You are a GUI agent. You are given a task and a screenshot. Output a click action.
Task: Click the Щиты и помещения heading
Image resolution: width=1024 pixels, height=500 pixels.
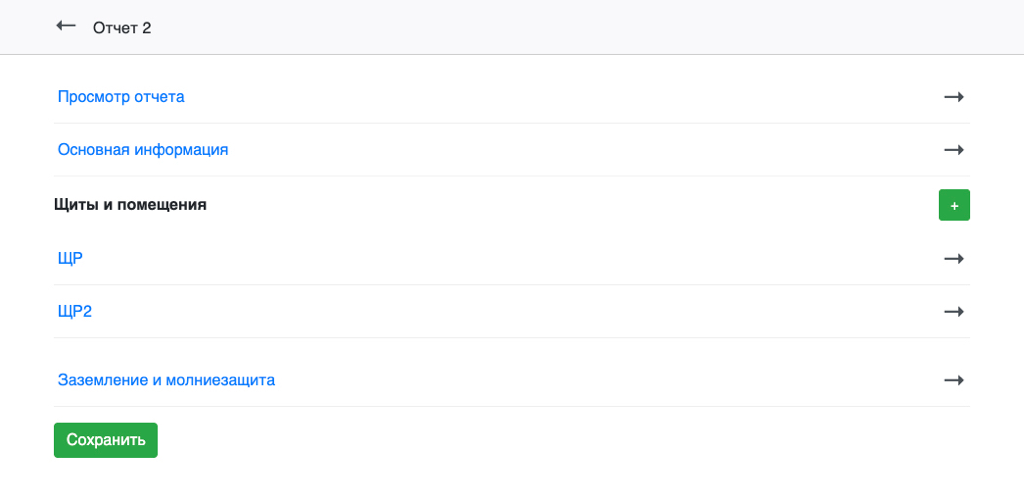tap(130, 205)
